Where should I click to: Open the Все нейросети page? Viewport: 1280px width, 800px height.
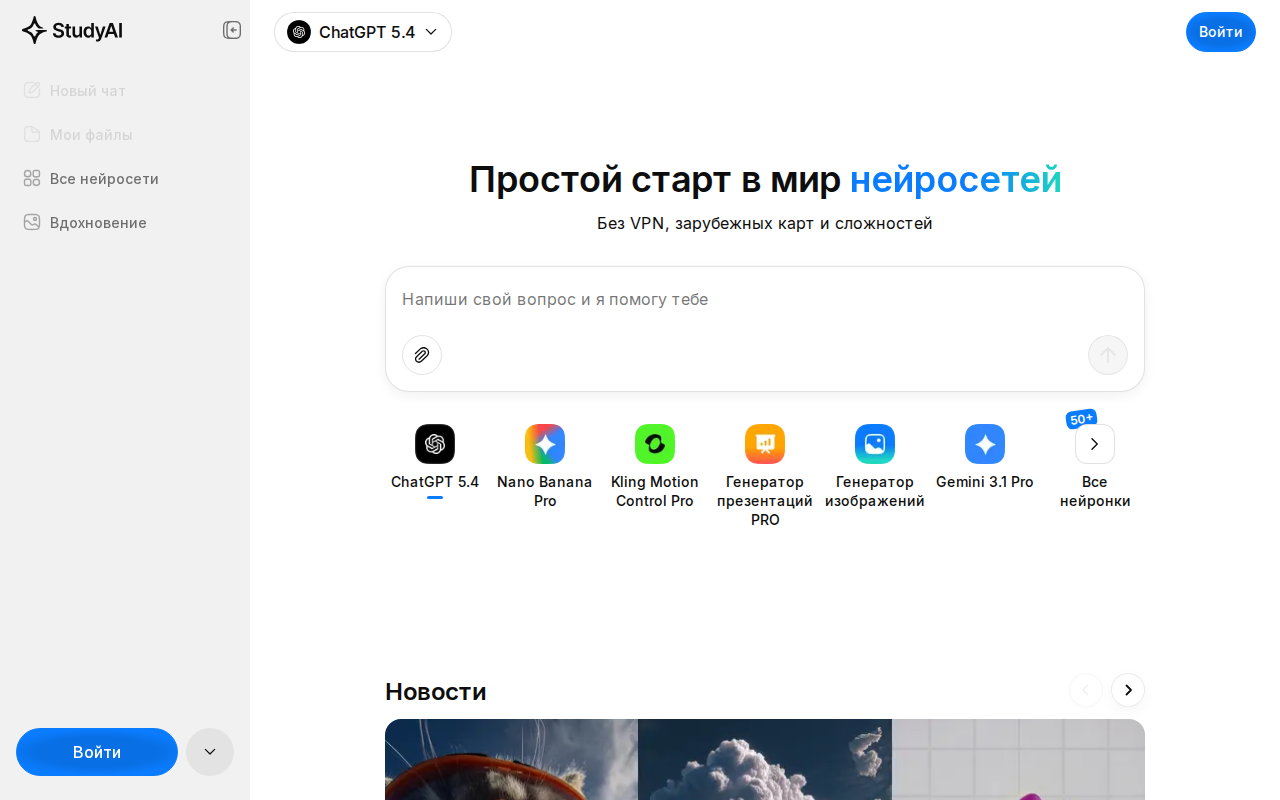tap(104, 178)
